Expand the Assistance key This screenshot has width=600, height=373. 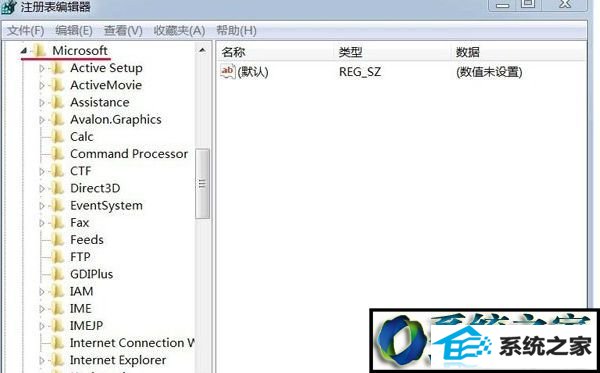tap(42, 103)
